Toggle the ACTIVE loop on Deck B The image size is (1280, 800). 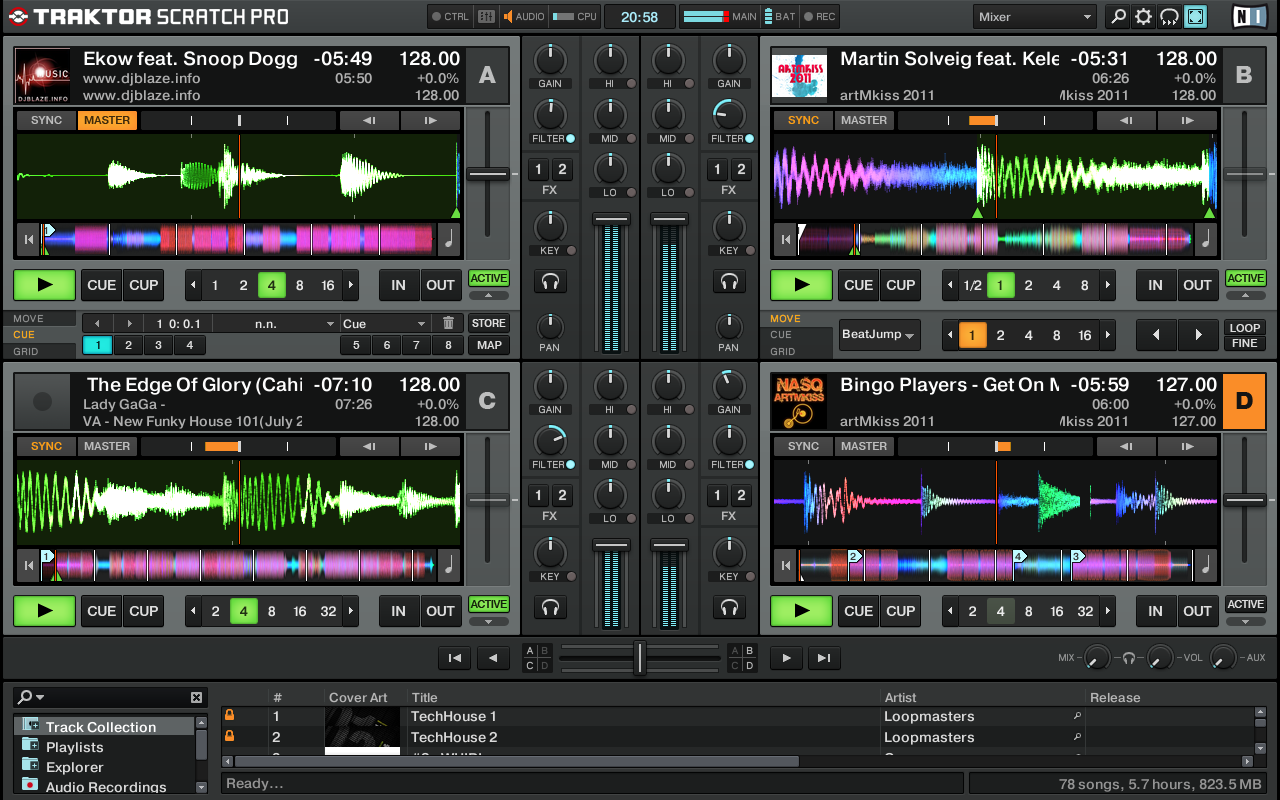tap(1245, 278)
